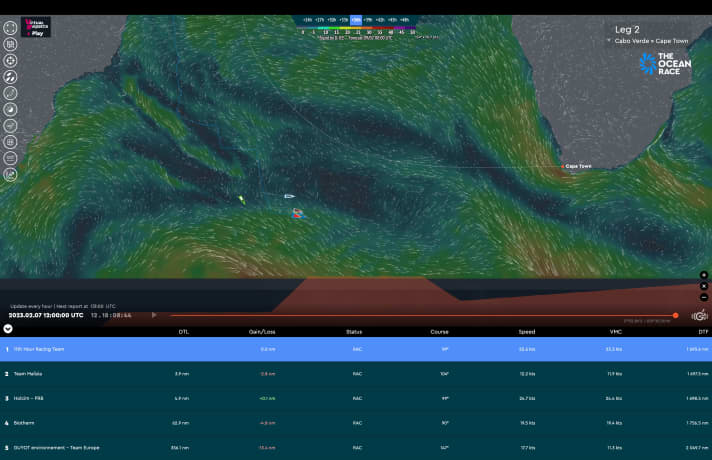Select the Biotherm row
Viewport: 712px width, 460px height.
click(356, 423)
